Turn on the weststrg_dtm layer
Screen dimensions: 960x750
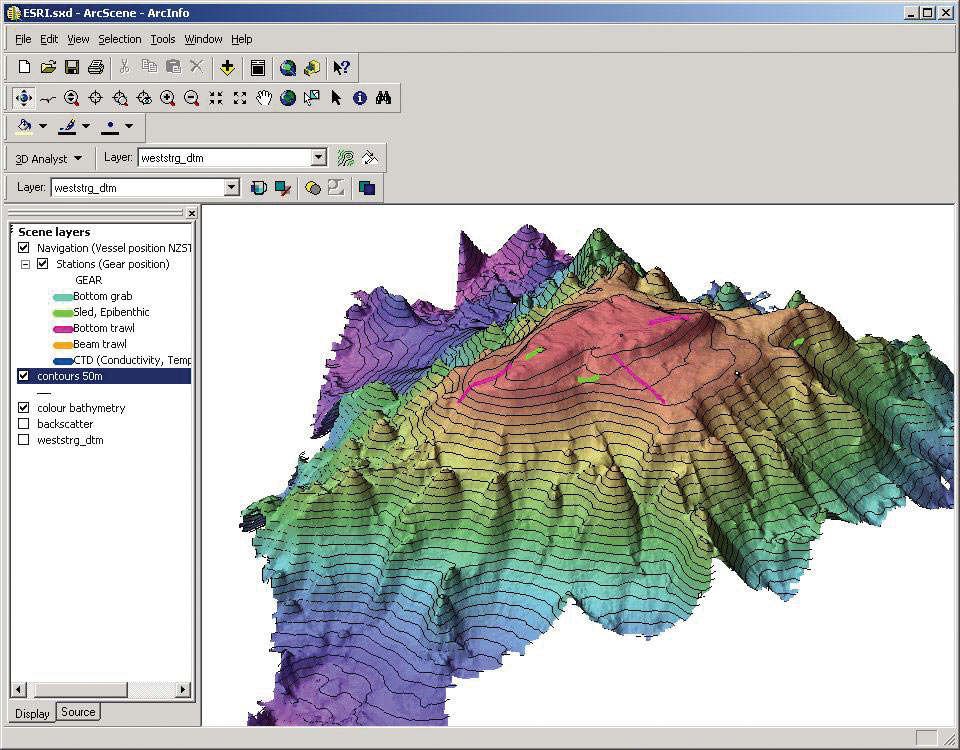(24, 440)
